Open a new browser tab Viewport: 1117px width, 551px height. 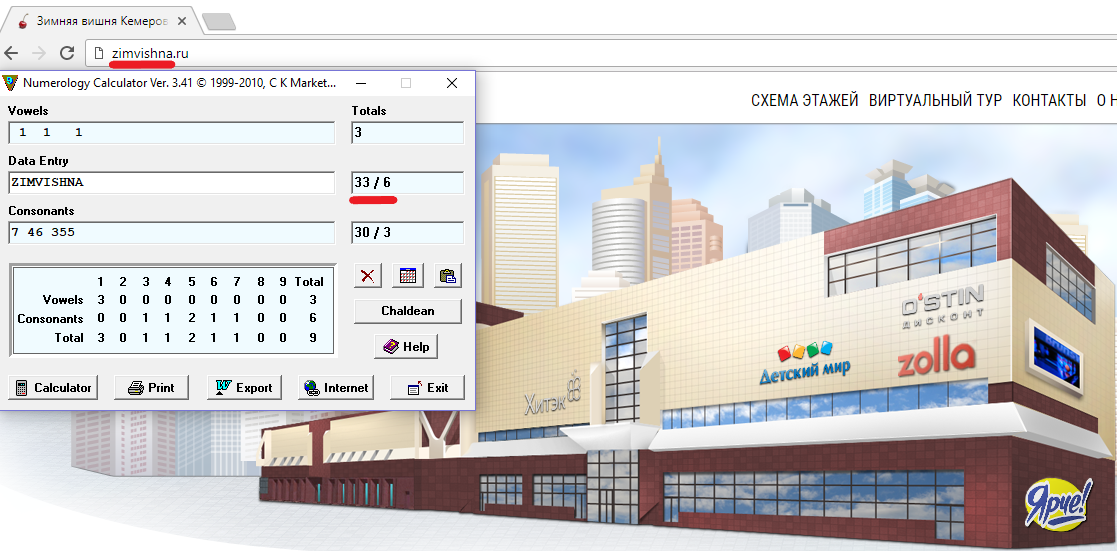pos(219,22)
